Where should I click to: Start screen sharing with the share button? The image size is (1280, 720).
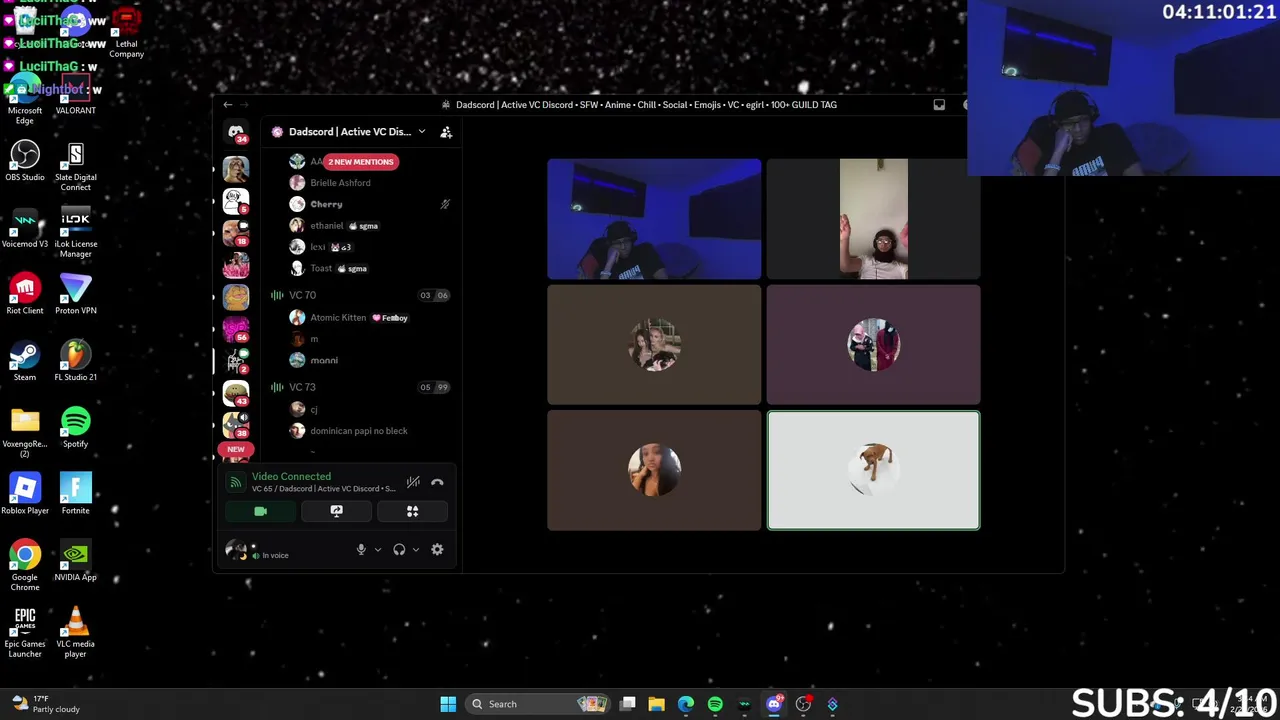click(x=336, y=511)
